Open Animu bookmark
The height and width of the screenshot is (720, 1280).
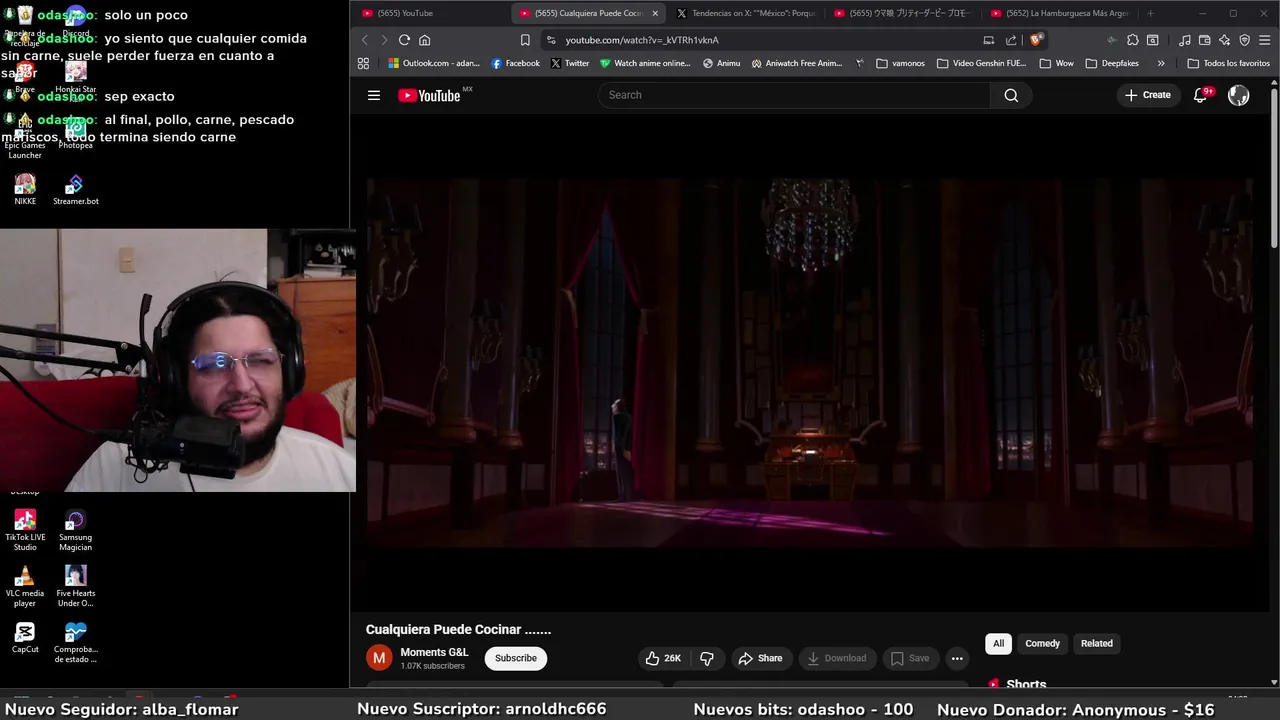pos(721,63)
